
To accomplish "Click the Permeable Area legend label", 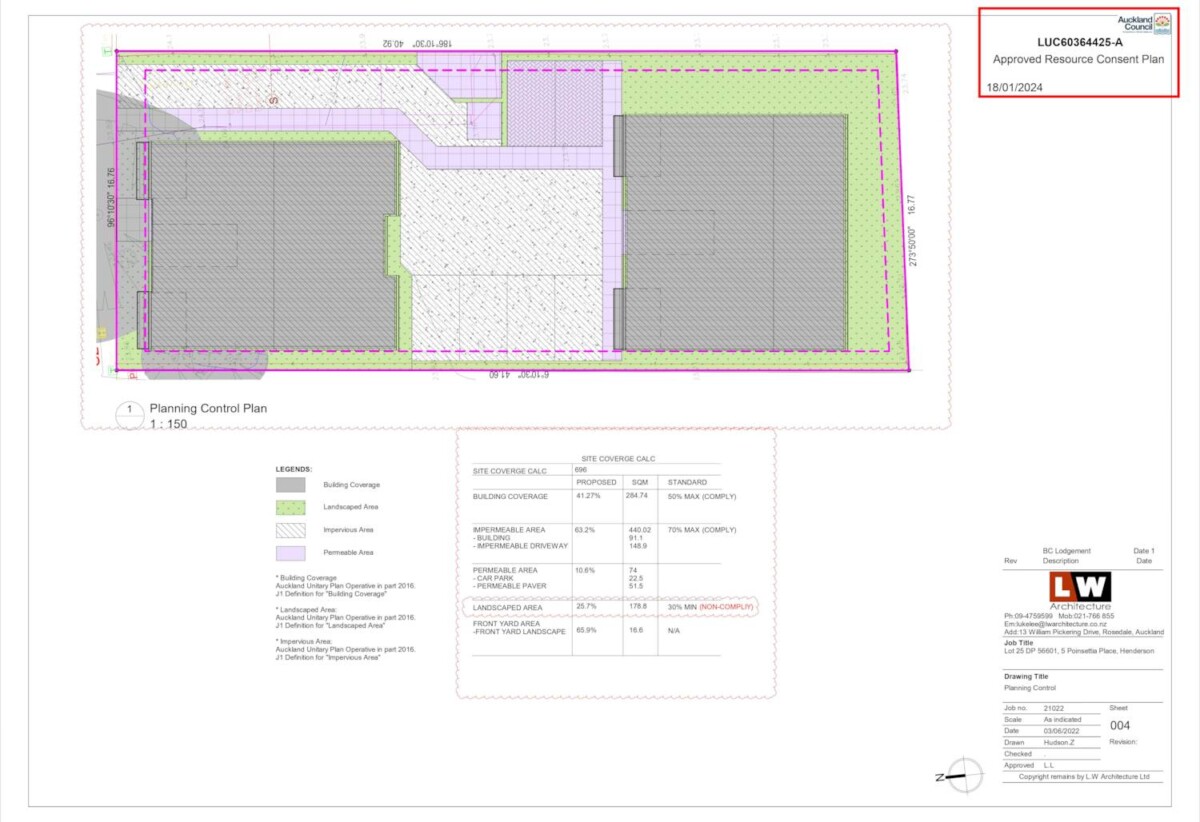I will coord(346,553).
